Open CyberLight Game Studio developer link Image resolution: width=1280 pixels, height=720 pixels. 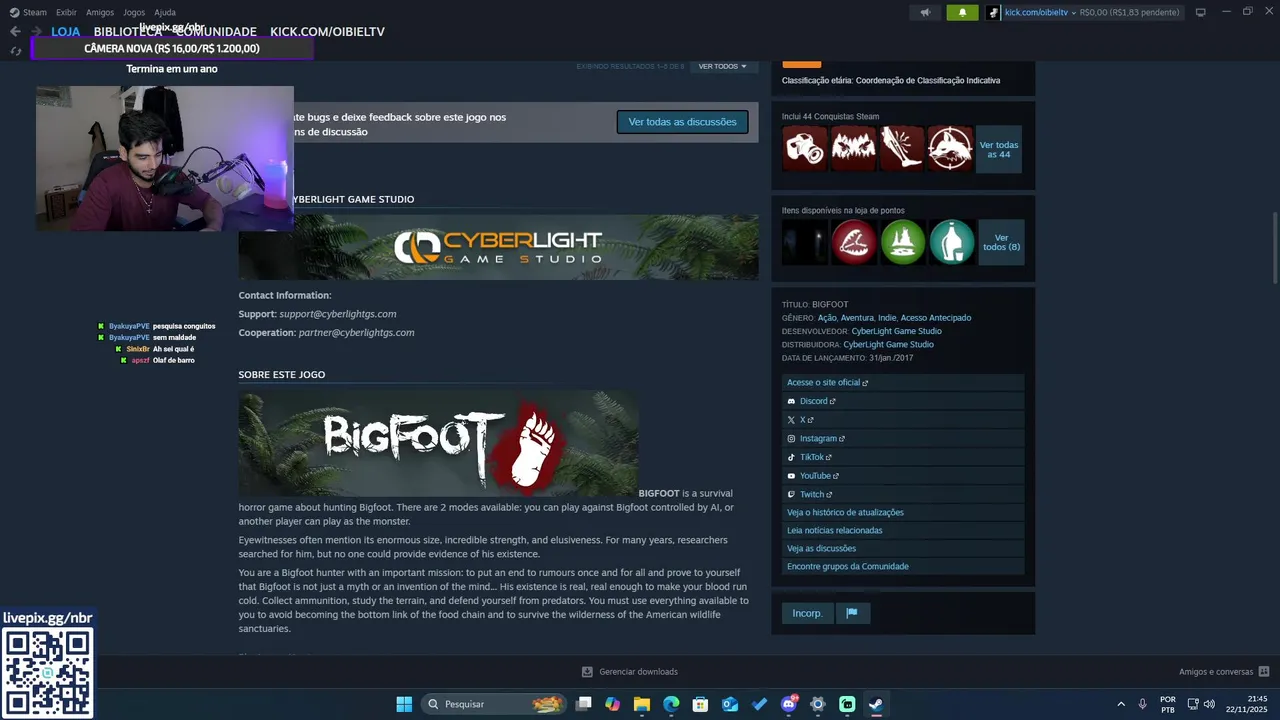pos(896,331)
